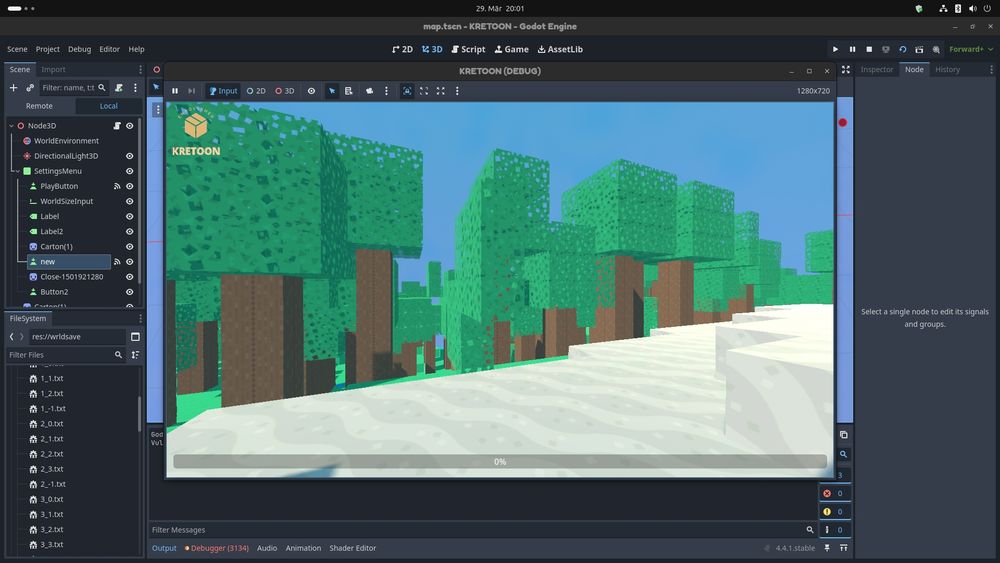Screen dimensions: 1000x563
Task: Click the signal icon beside the new node
Action: [x=117, y=261]
